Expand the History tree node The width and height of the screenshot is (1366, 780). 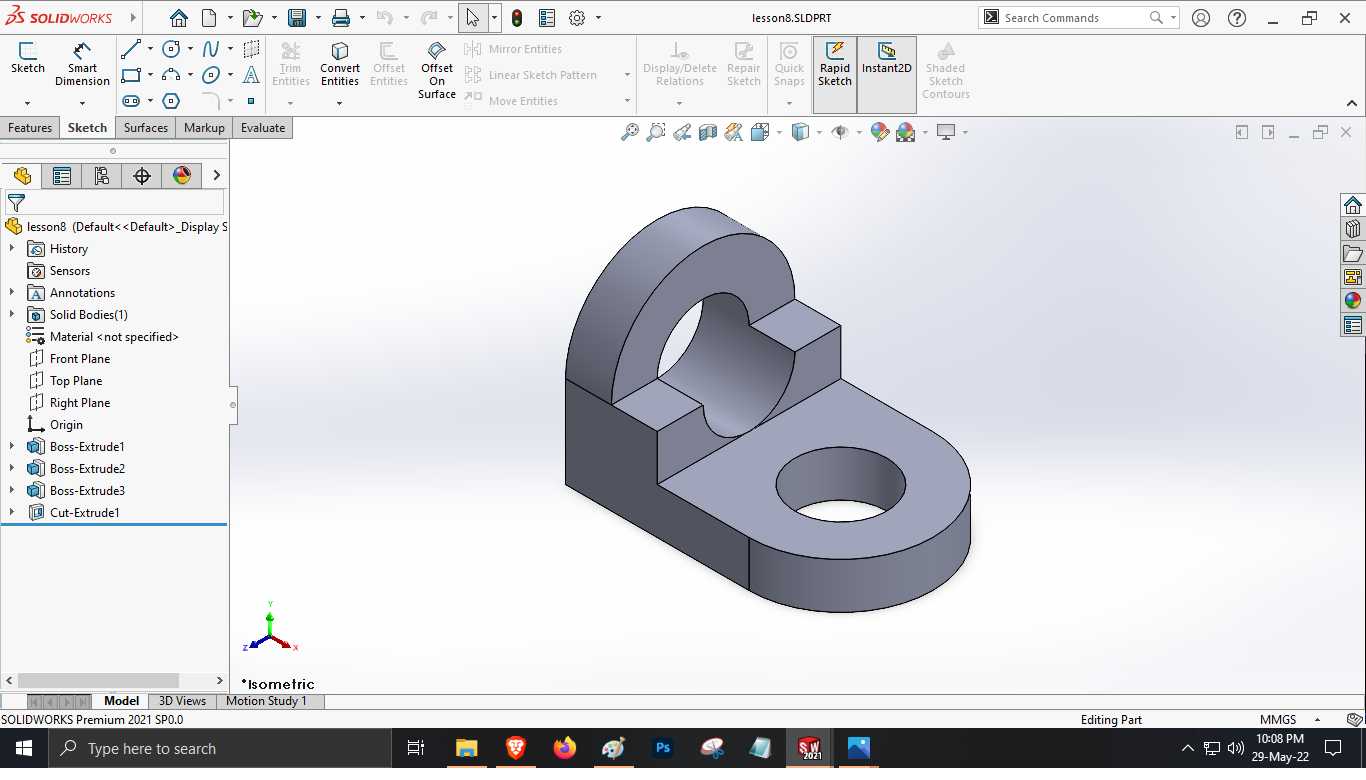[12, 249]
